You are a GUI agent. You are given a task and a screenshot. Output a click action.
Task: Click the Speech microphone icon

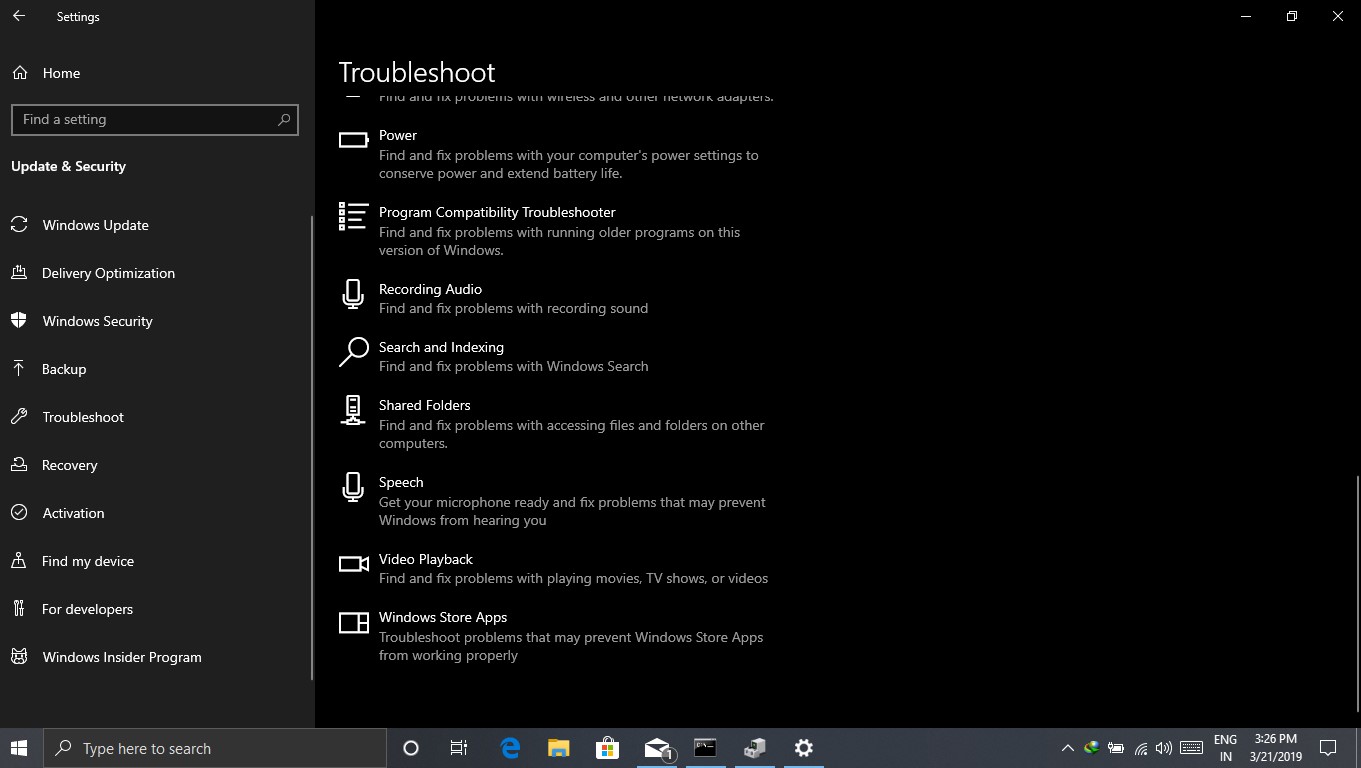tap(353, 487)
